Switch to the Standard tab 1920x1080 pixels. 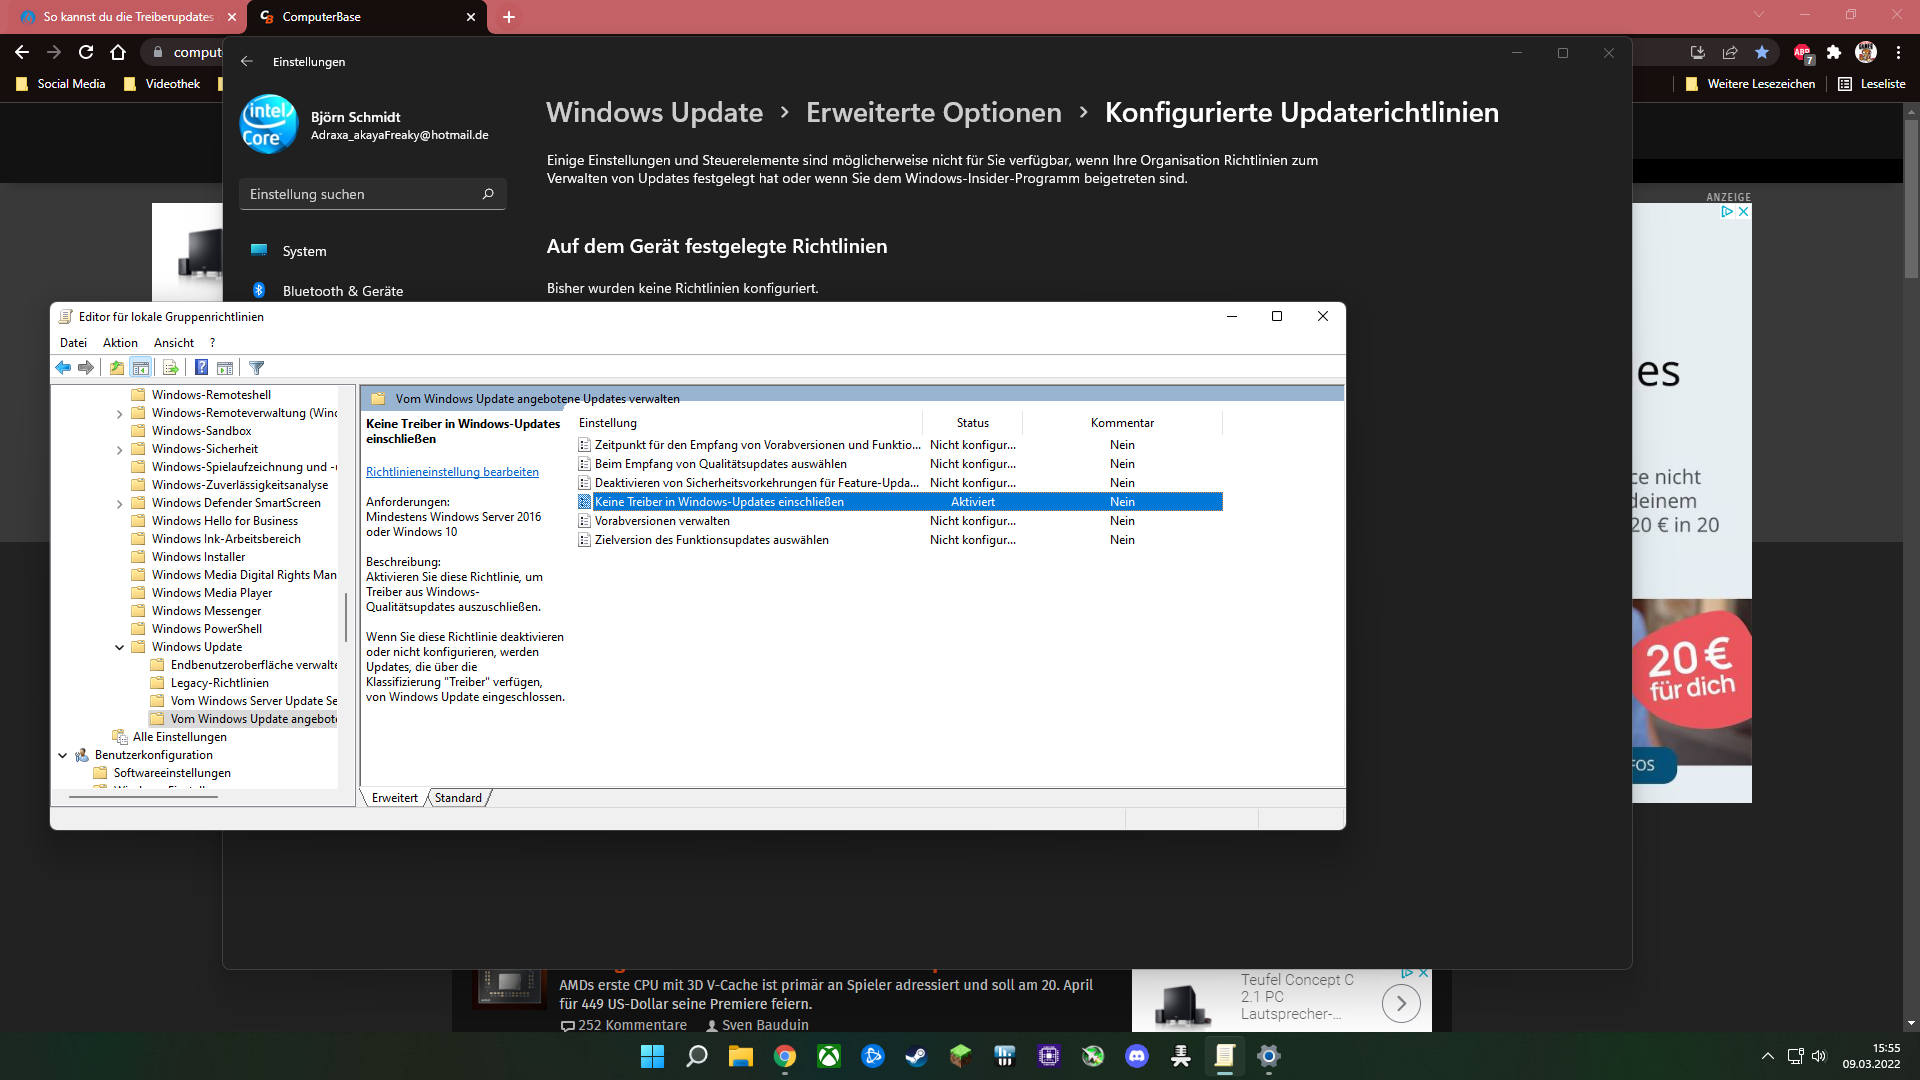coord(459,798)
